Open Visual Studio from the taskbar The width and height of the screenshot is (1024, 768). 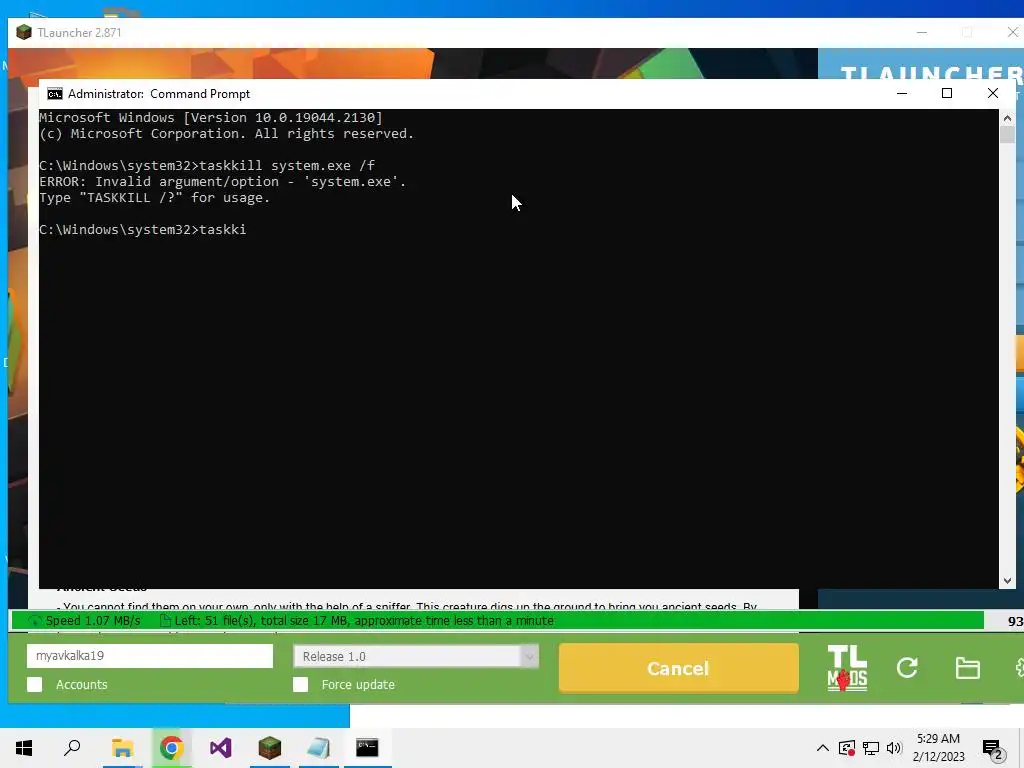pos(220,748)
